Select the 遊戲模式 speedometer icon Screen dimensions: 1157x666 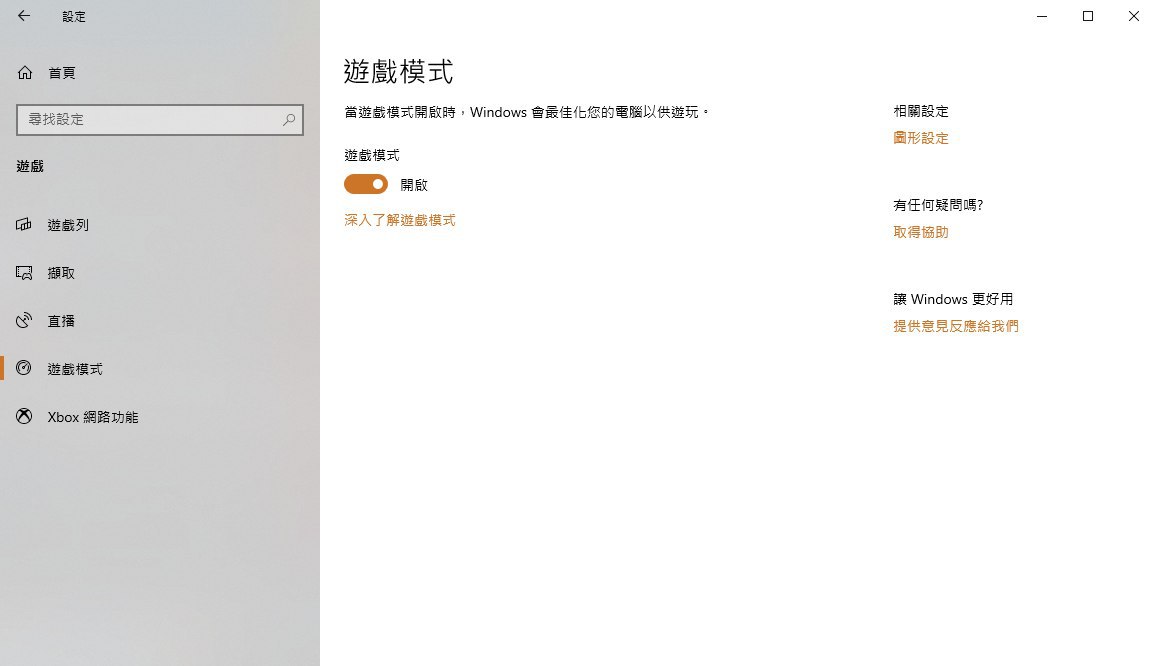[x=24, y=368]
